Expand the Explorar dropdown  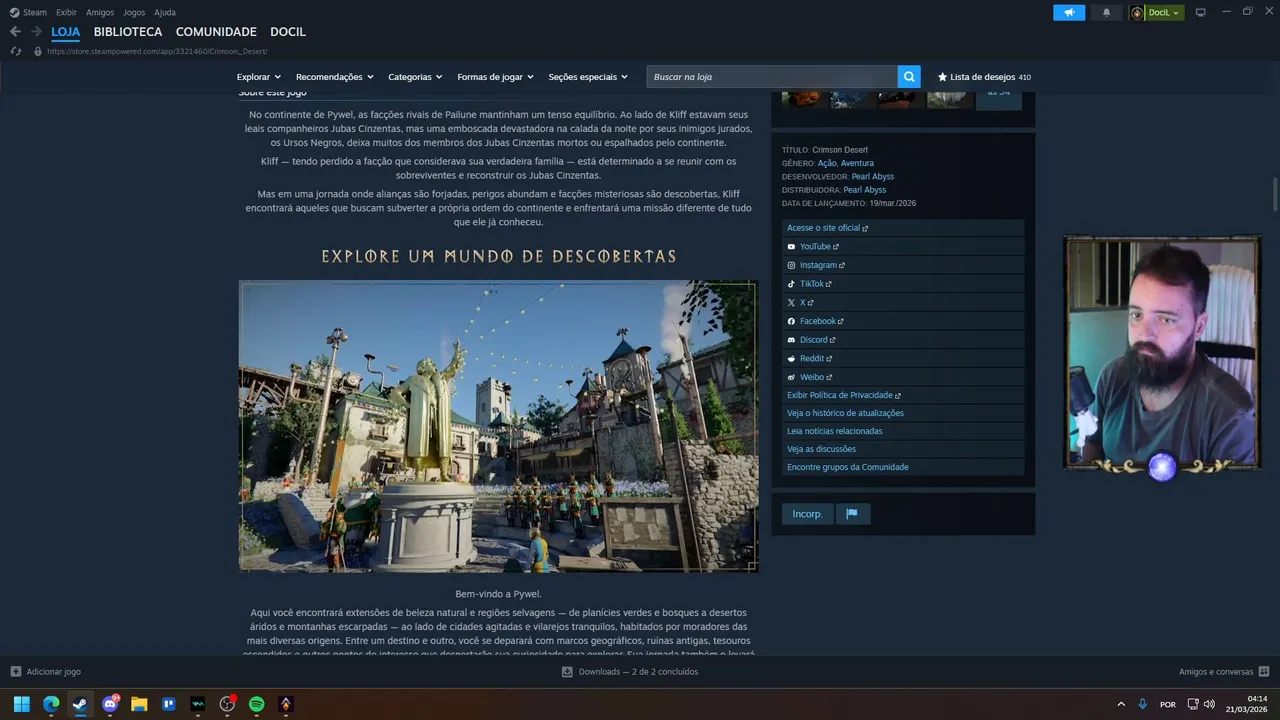(x=258, y=77)
